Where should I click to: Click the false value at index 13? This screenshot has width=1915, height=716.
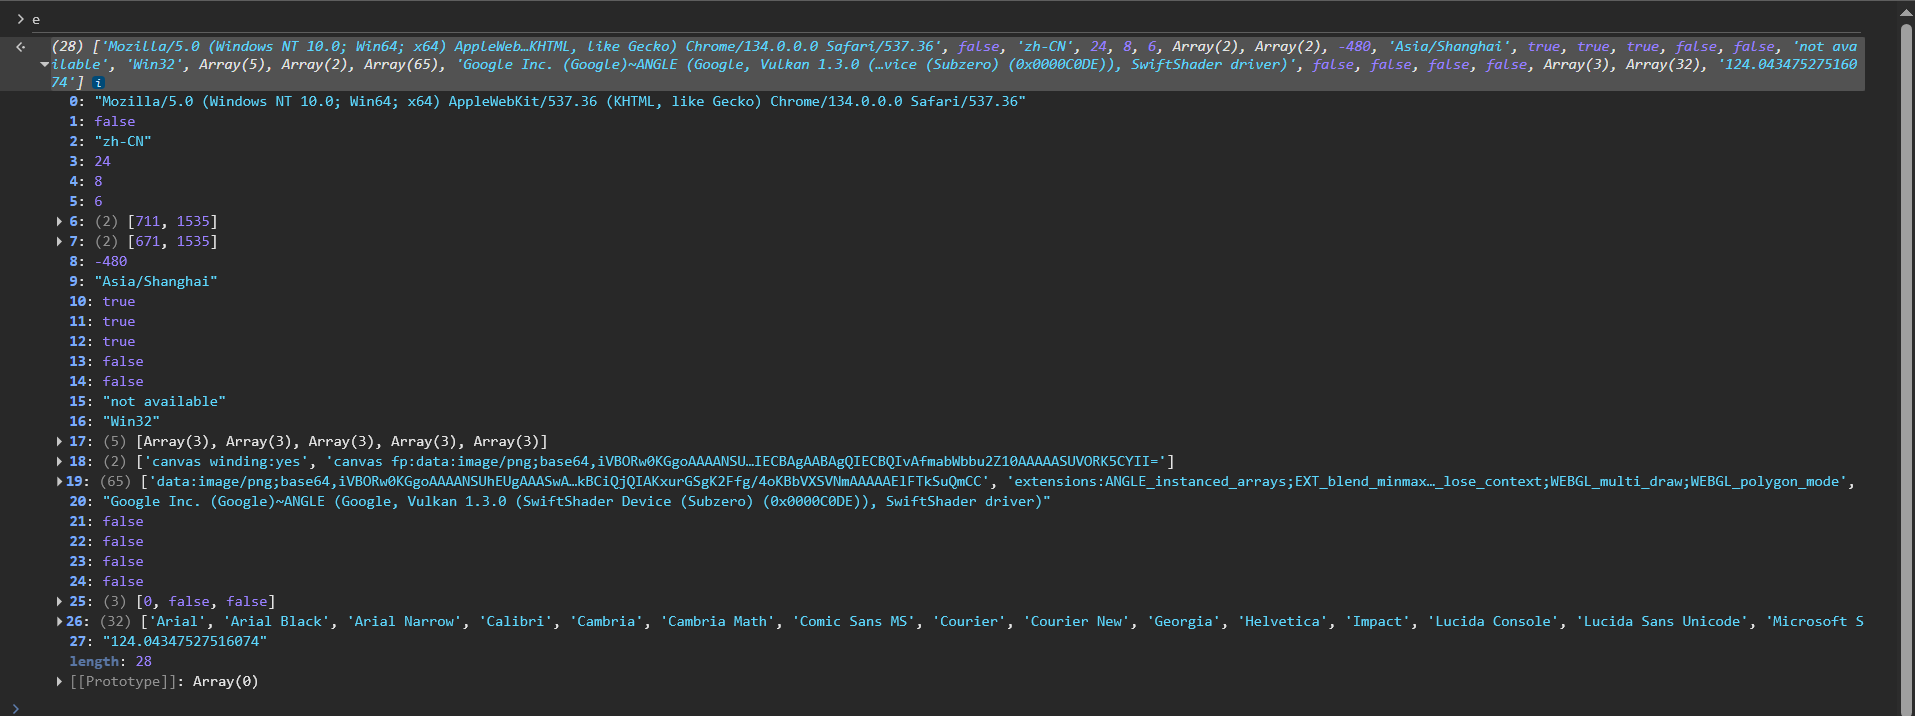[123, 361]
